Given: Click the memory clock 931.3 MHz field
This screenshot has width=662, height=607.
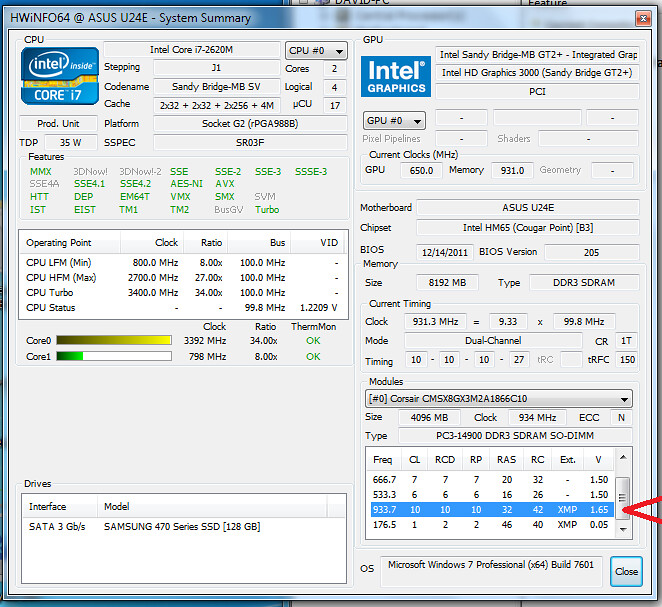Looking at the screenshot, I should pos(435,322).
